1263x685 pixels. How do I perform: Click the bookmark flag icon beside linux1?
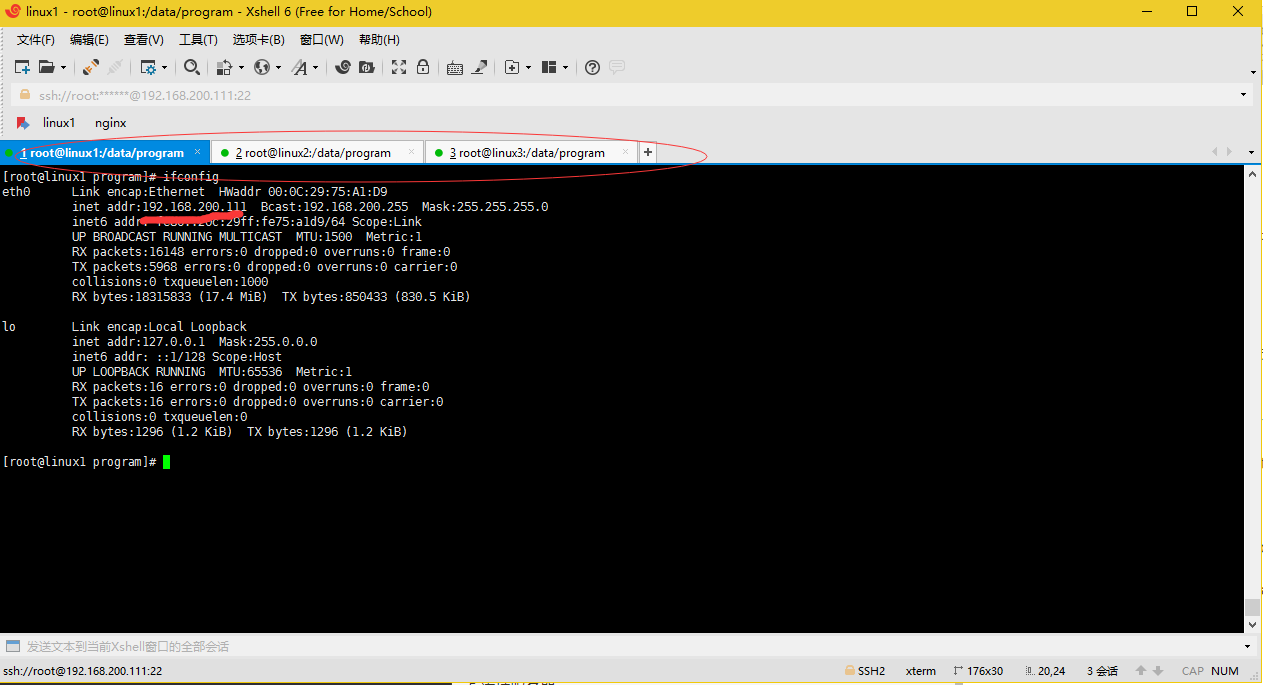[x=23, y=123]
